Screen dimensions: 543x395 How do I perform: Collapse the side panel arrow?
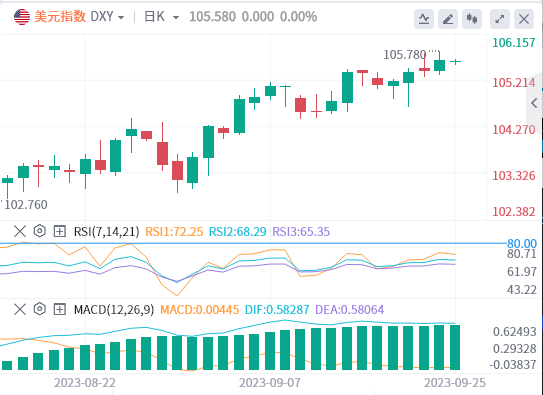coord(534,103)
